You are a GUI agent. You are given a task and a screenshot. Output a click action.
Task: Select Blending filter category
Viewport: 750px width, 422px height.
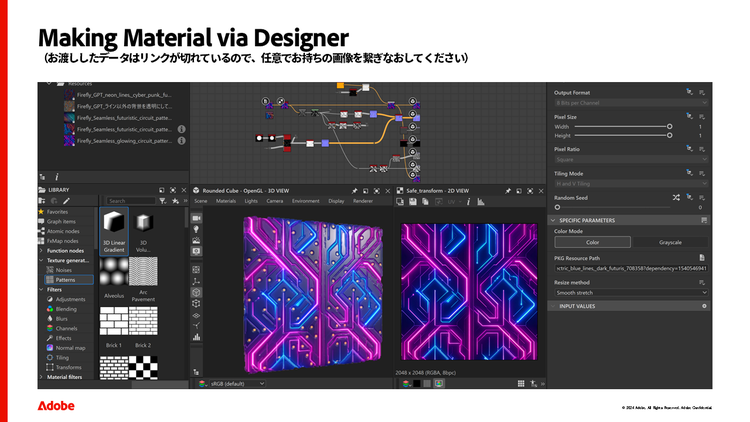pos(66,309)
